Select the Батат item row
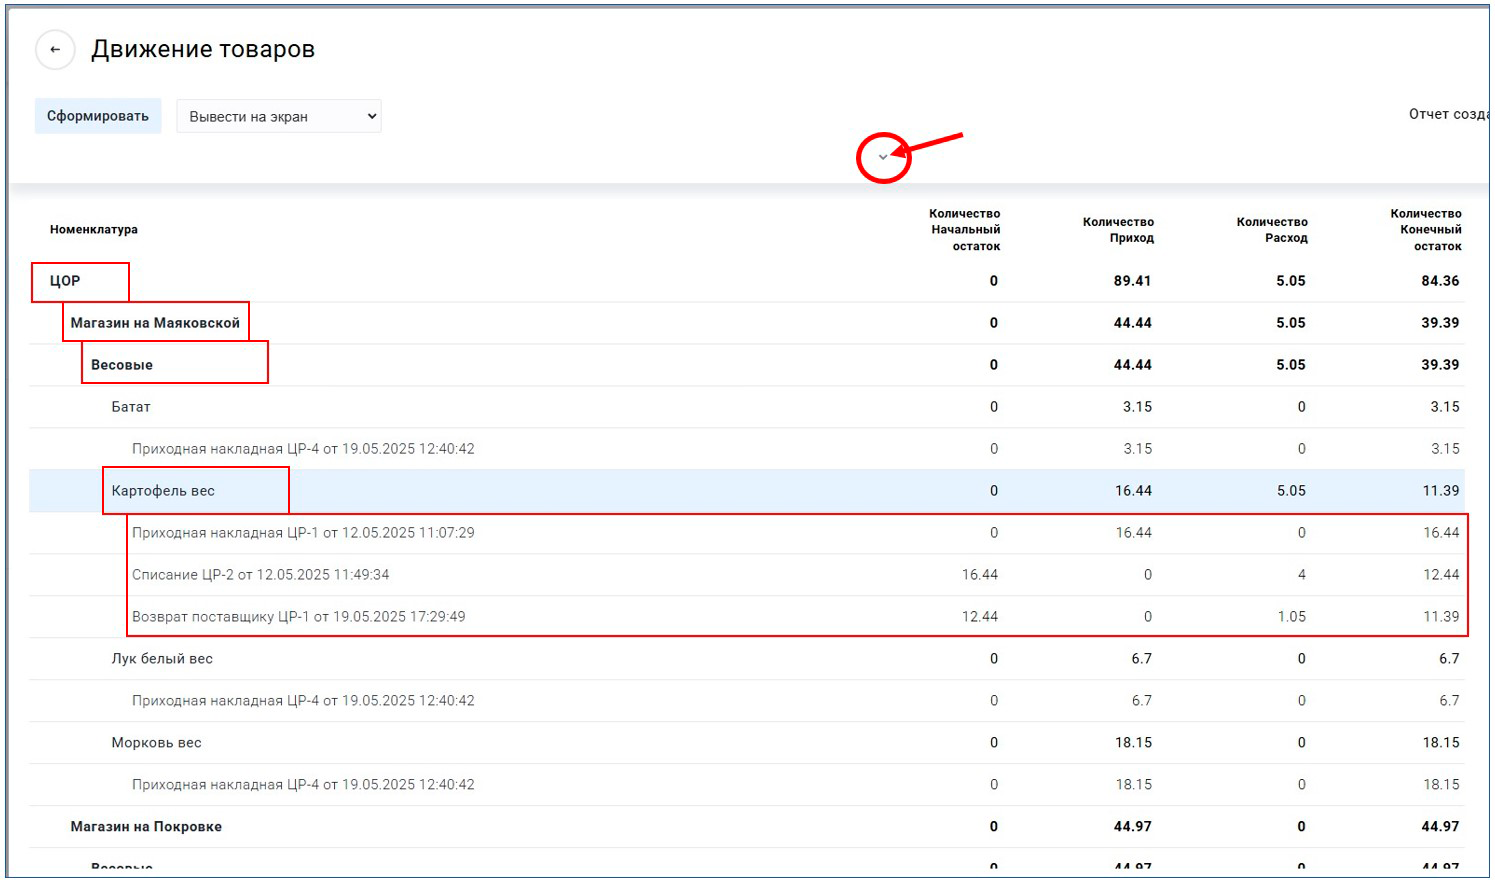 tap(131, 407)
